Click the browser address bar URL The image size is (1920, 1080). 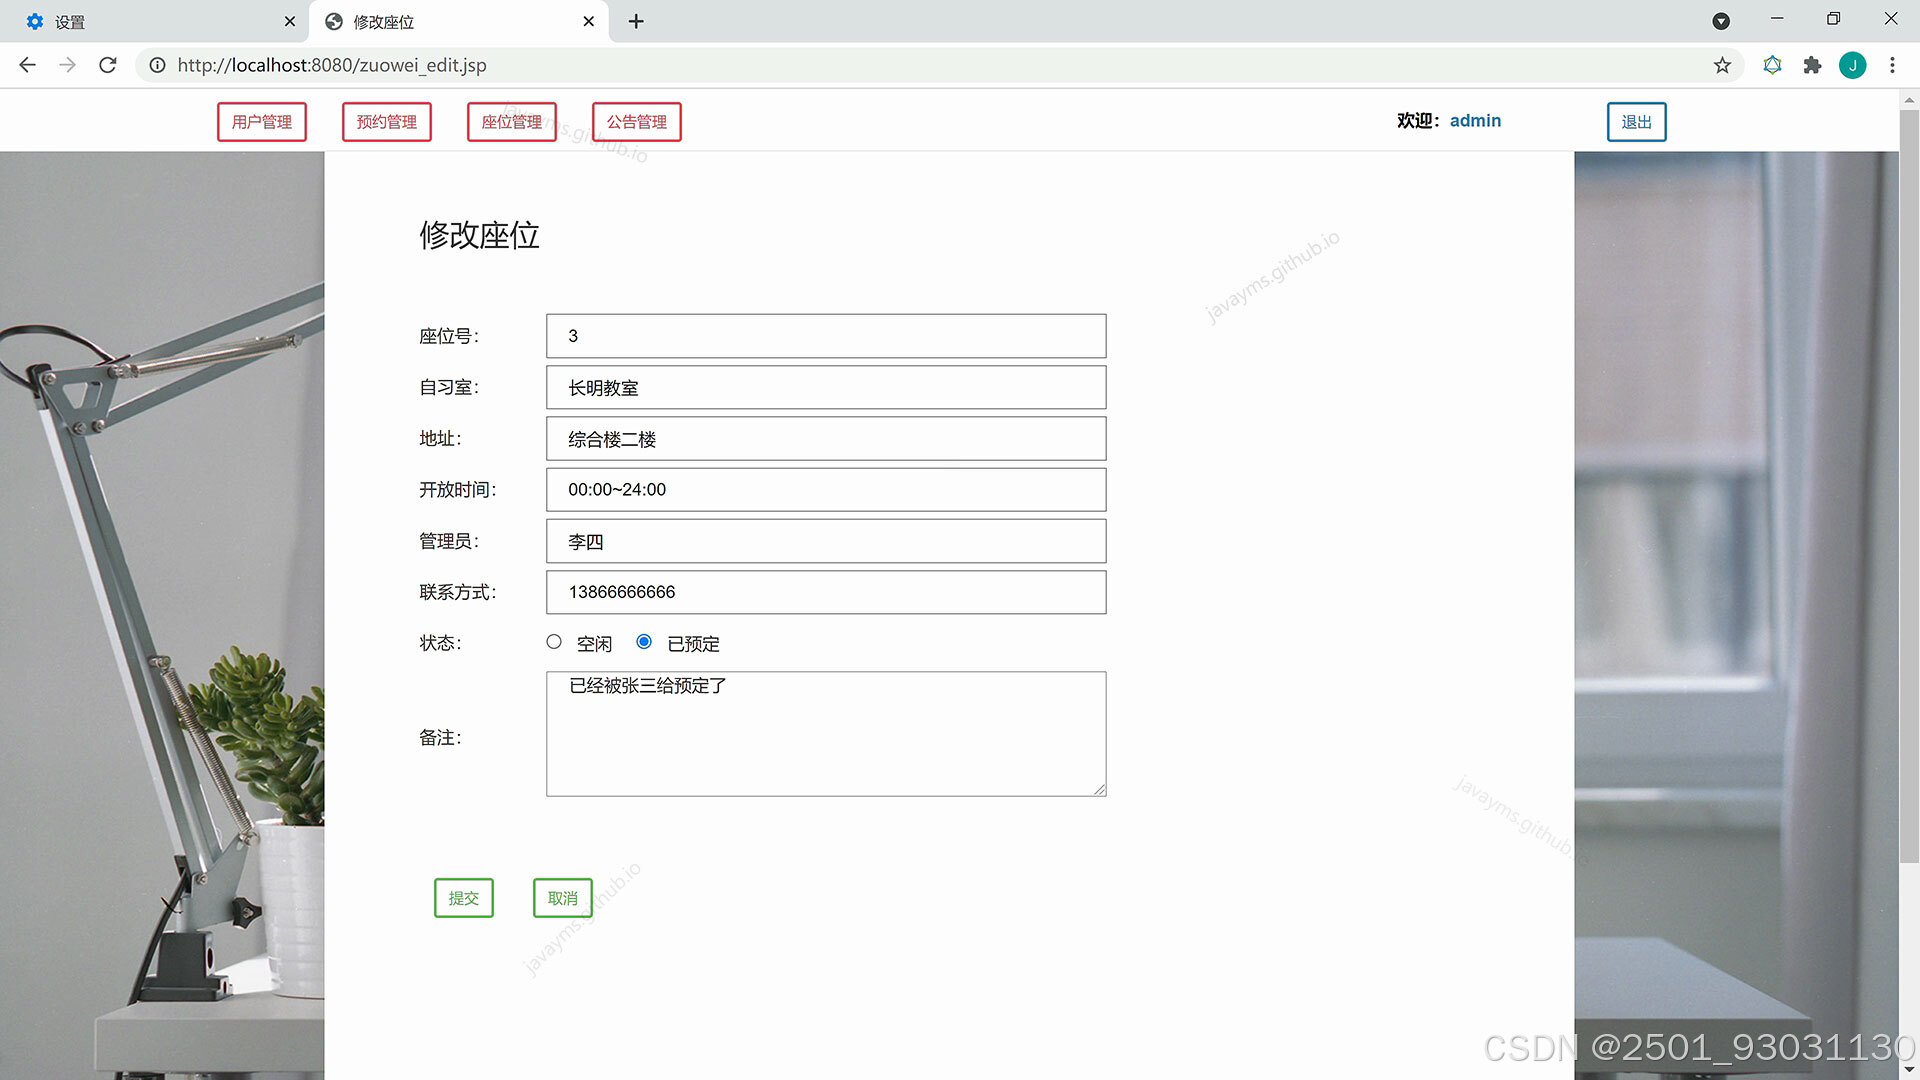(x=332, y=65)
